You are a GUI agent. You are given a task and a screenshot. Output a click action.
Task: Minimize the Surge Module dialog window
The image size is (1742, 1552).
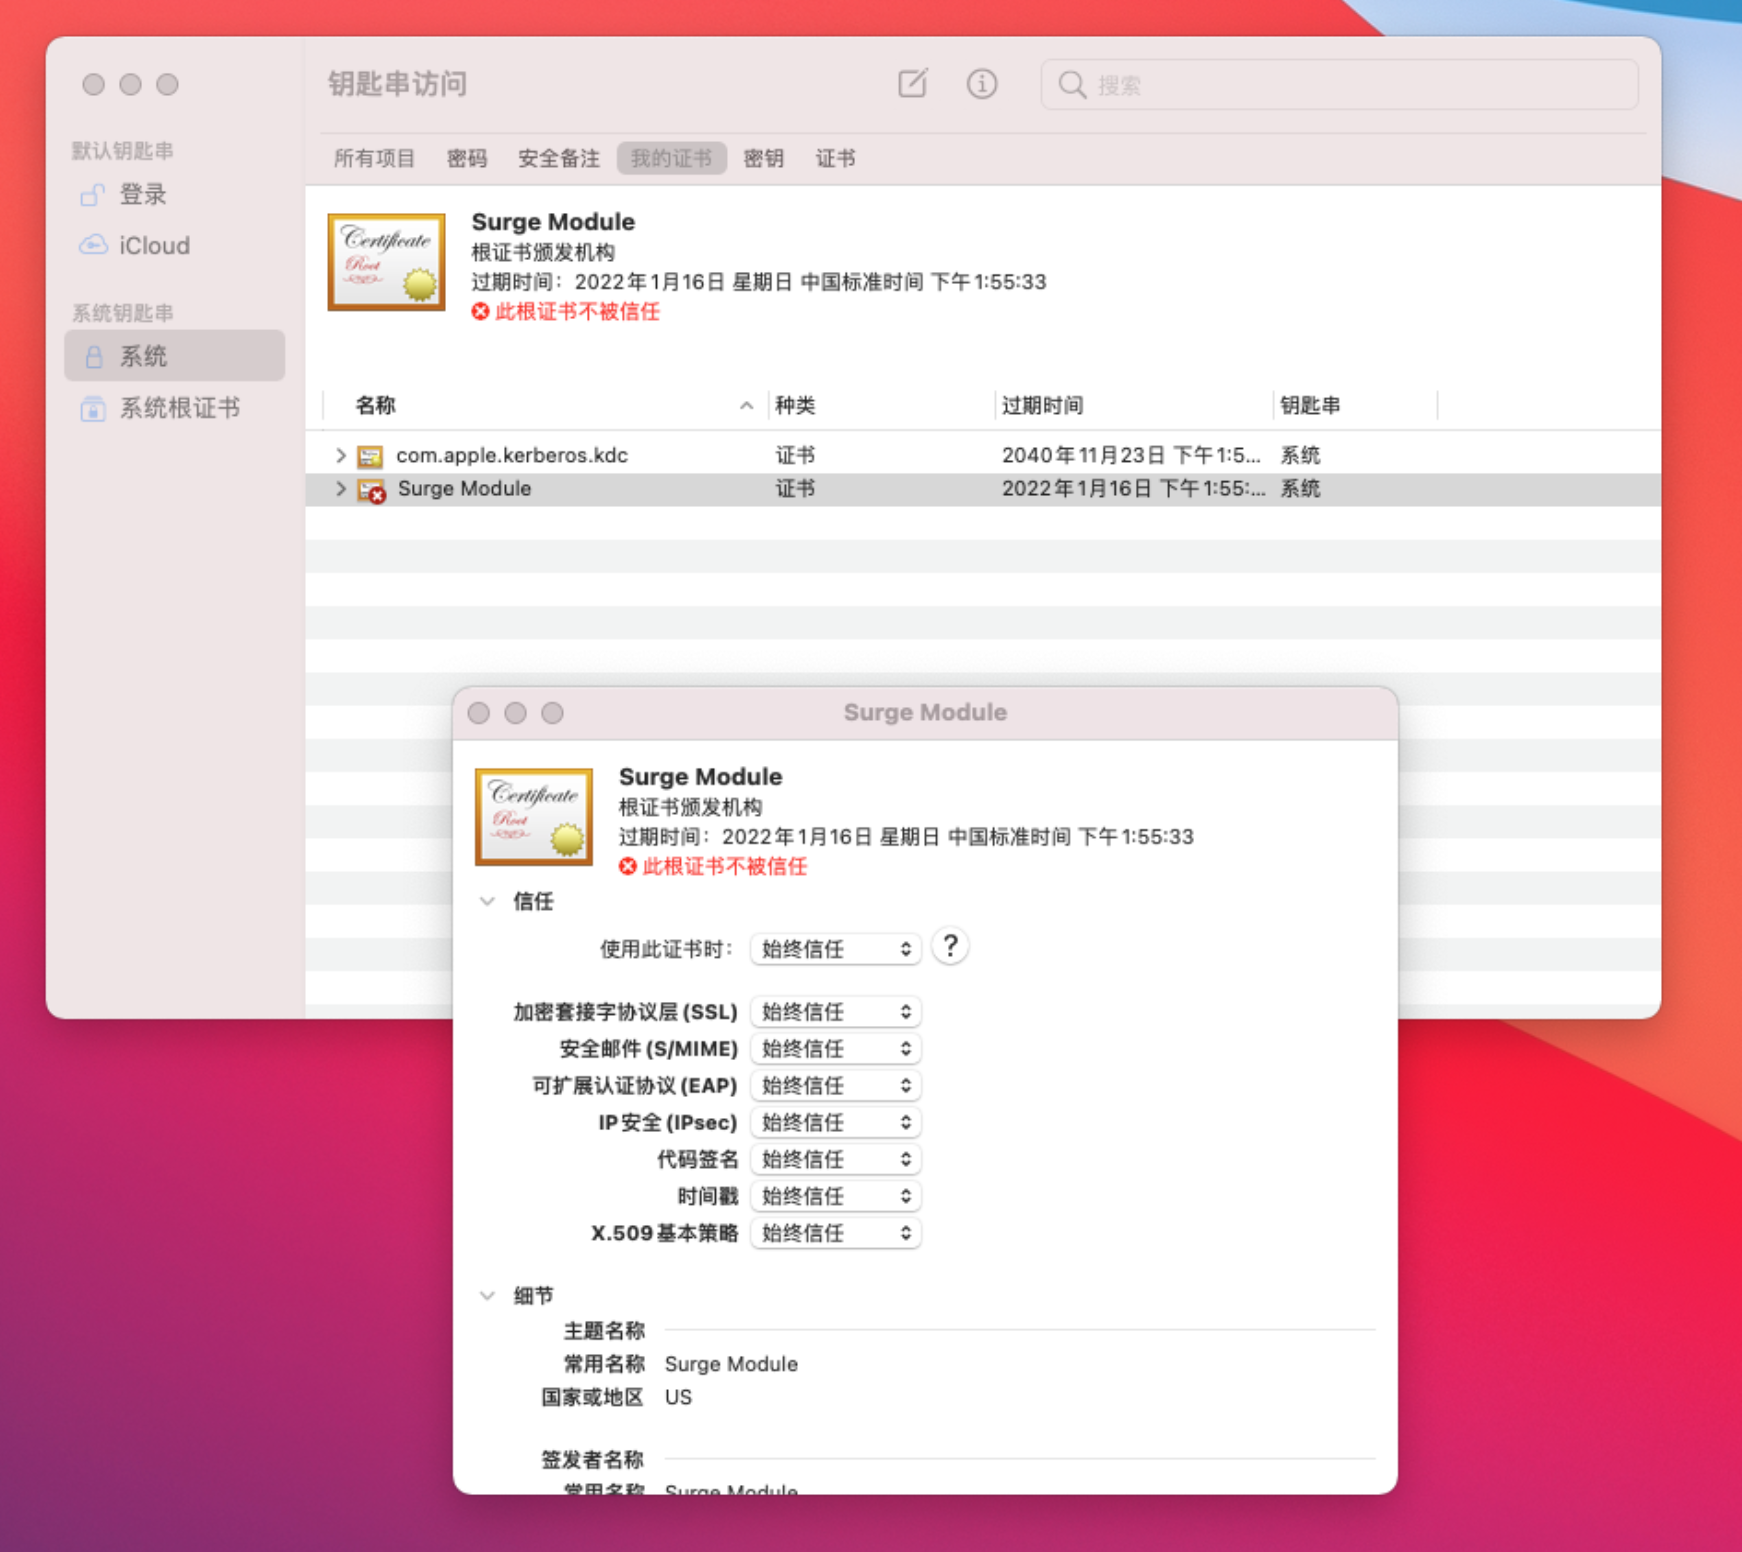click(516, 713)
